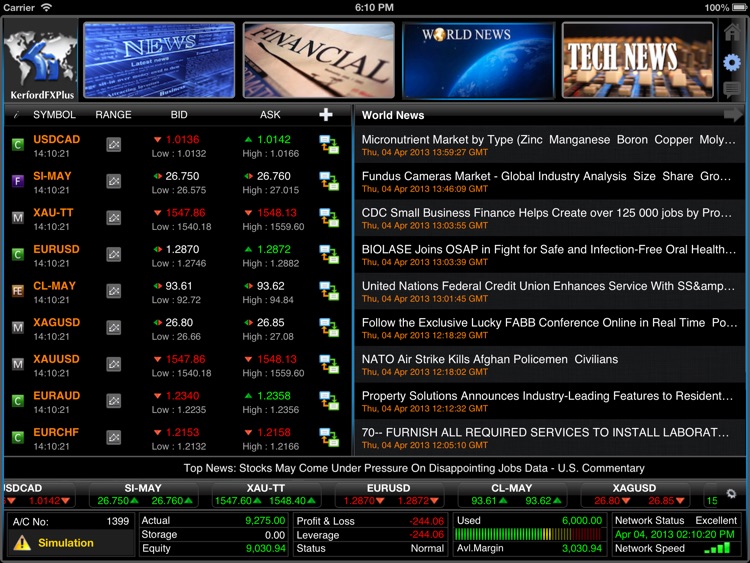The width and height of the screenshot is (750, 563).
Task: Switch to the World News banner
Action: coord(478,60)
